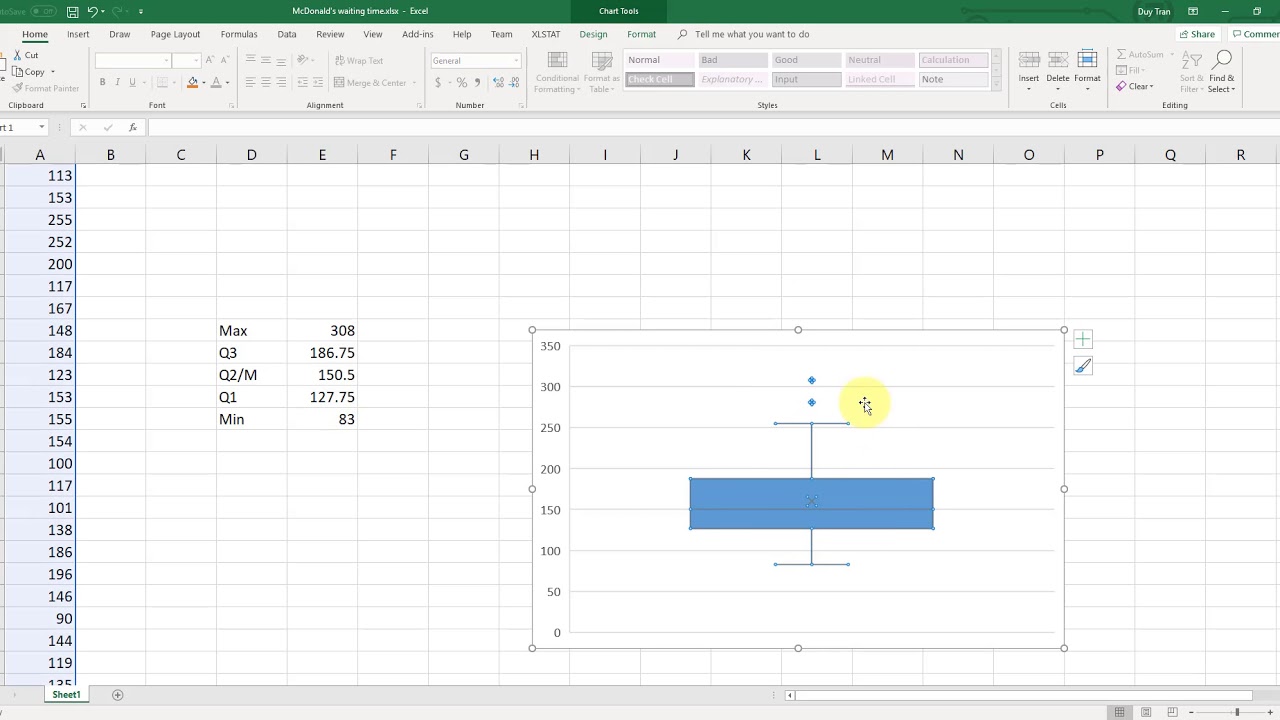This screenshot has width=1280, height=720.
Task: Open the Name Box dropdown arrow
Action: 41,127
